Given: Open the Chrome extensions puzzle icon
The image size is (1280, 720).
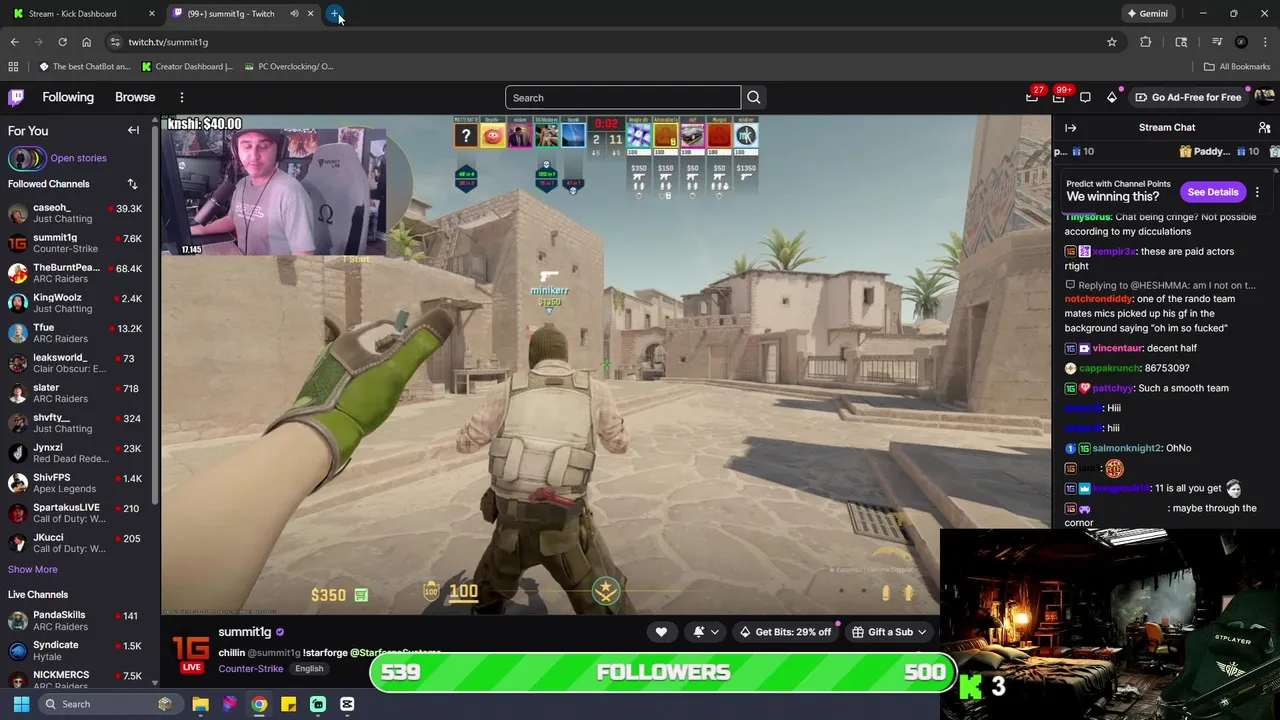Looking at the screenshot, I should (x=1146, y=42).
